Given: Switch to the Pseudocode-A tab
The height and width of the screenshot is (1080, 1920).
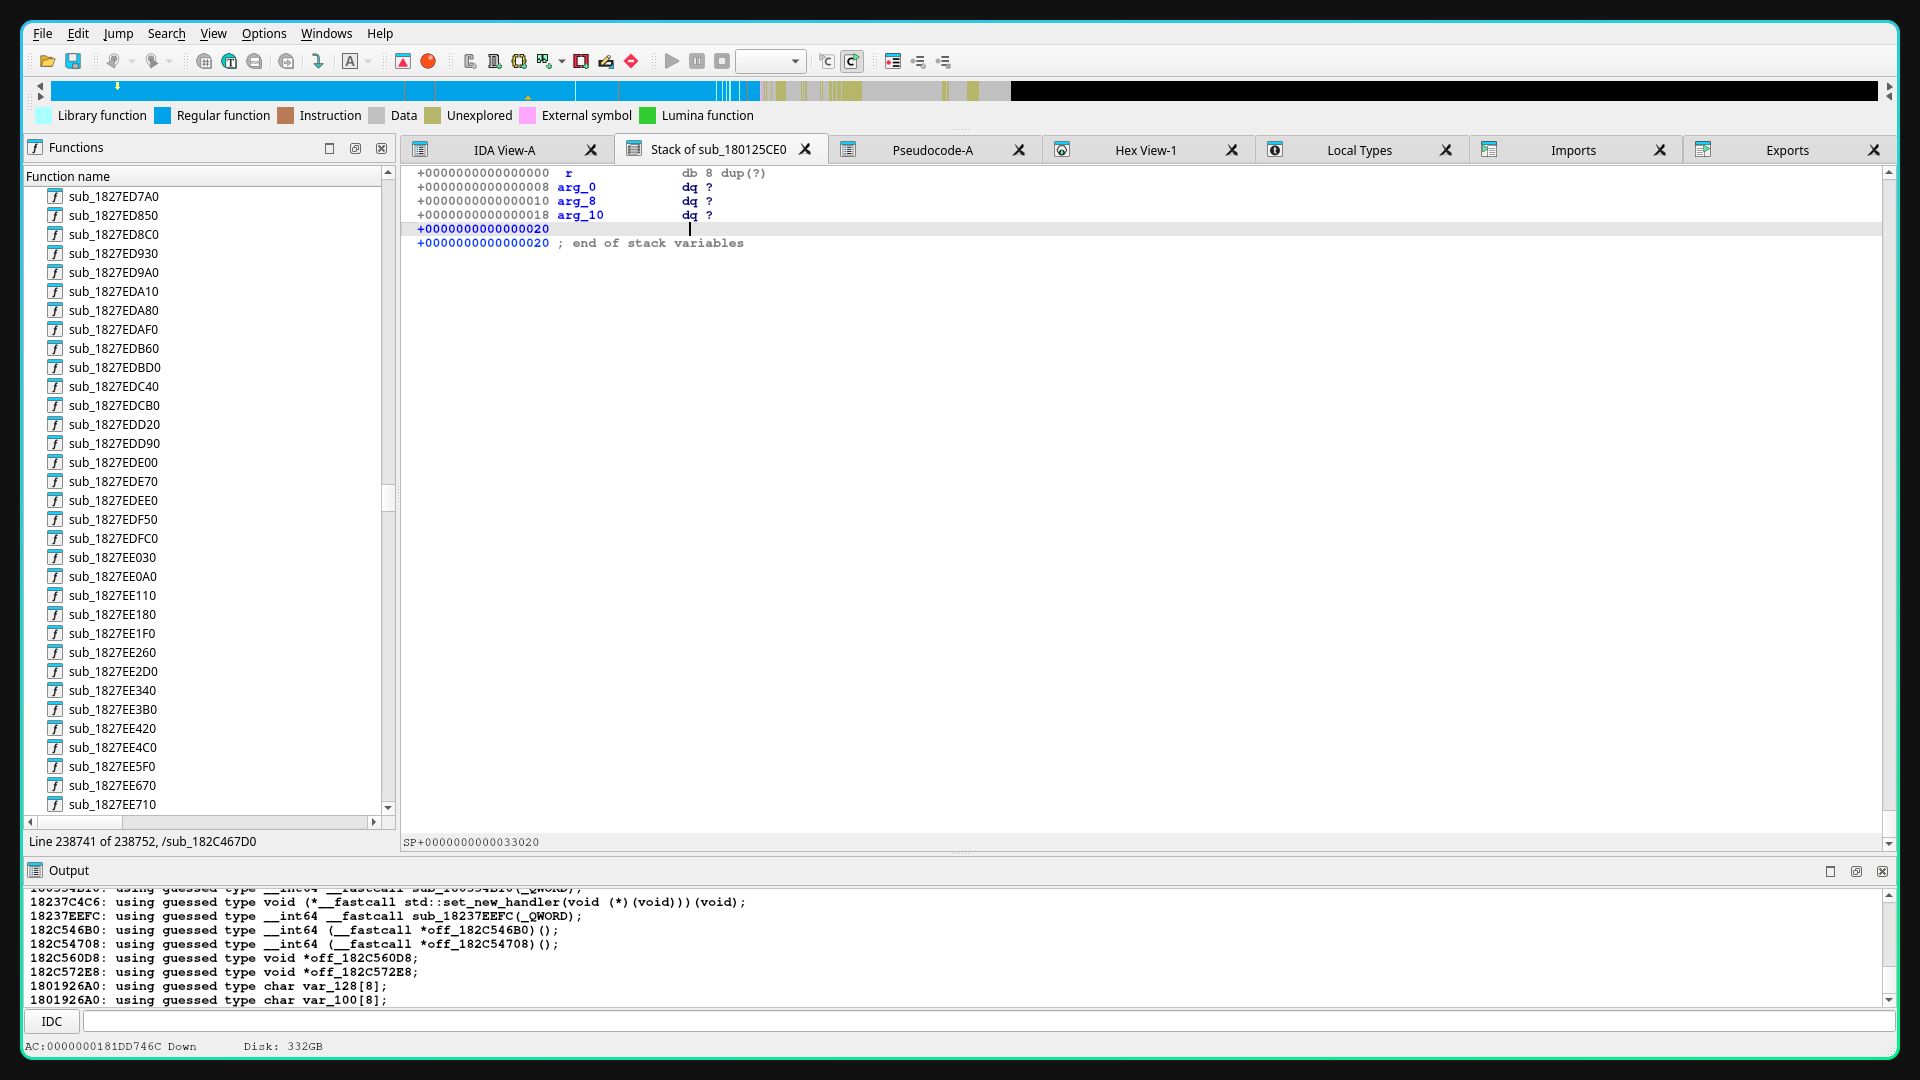Looking at the screenshot, I should pyautogui.click(x=931, y=150).
